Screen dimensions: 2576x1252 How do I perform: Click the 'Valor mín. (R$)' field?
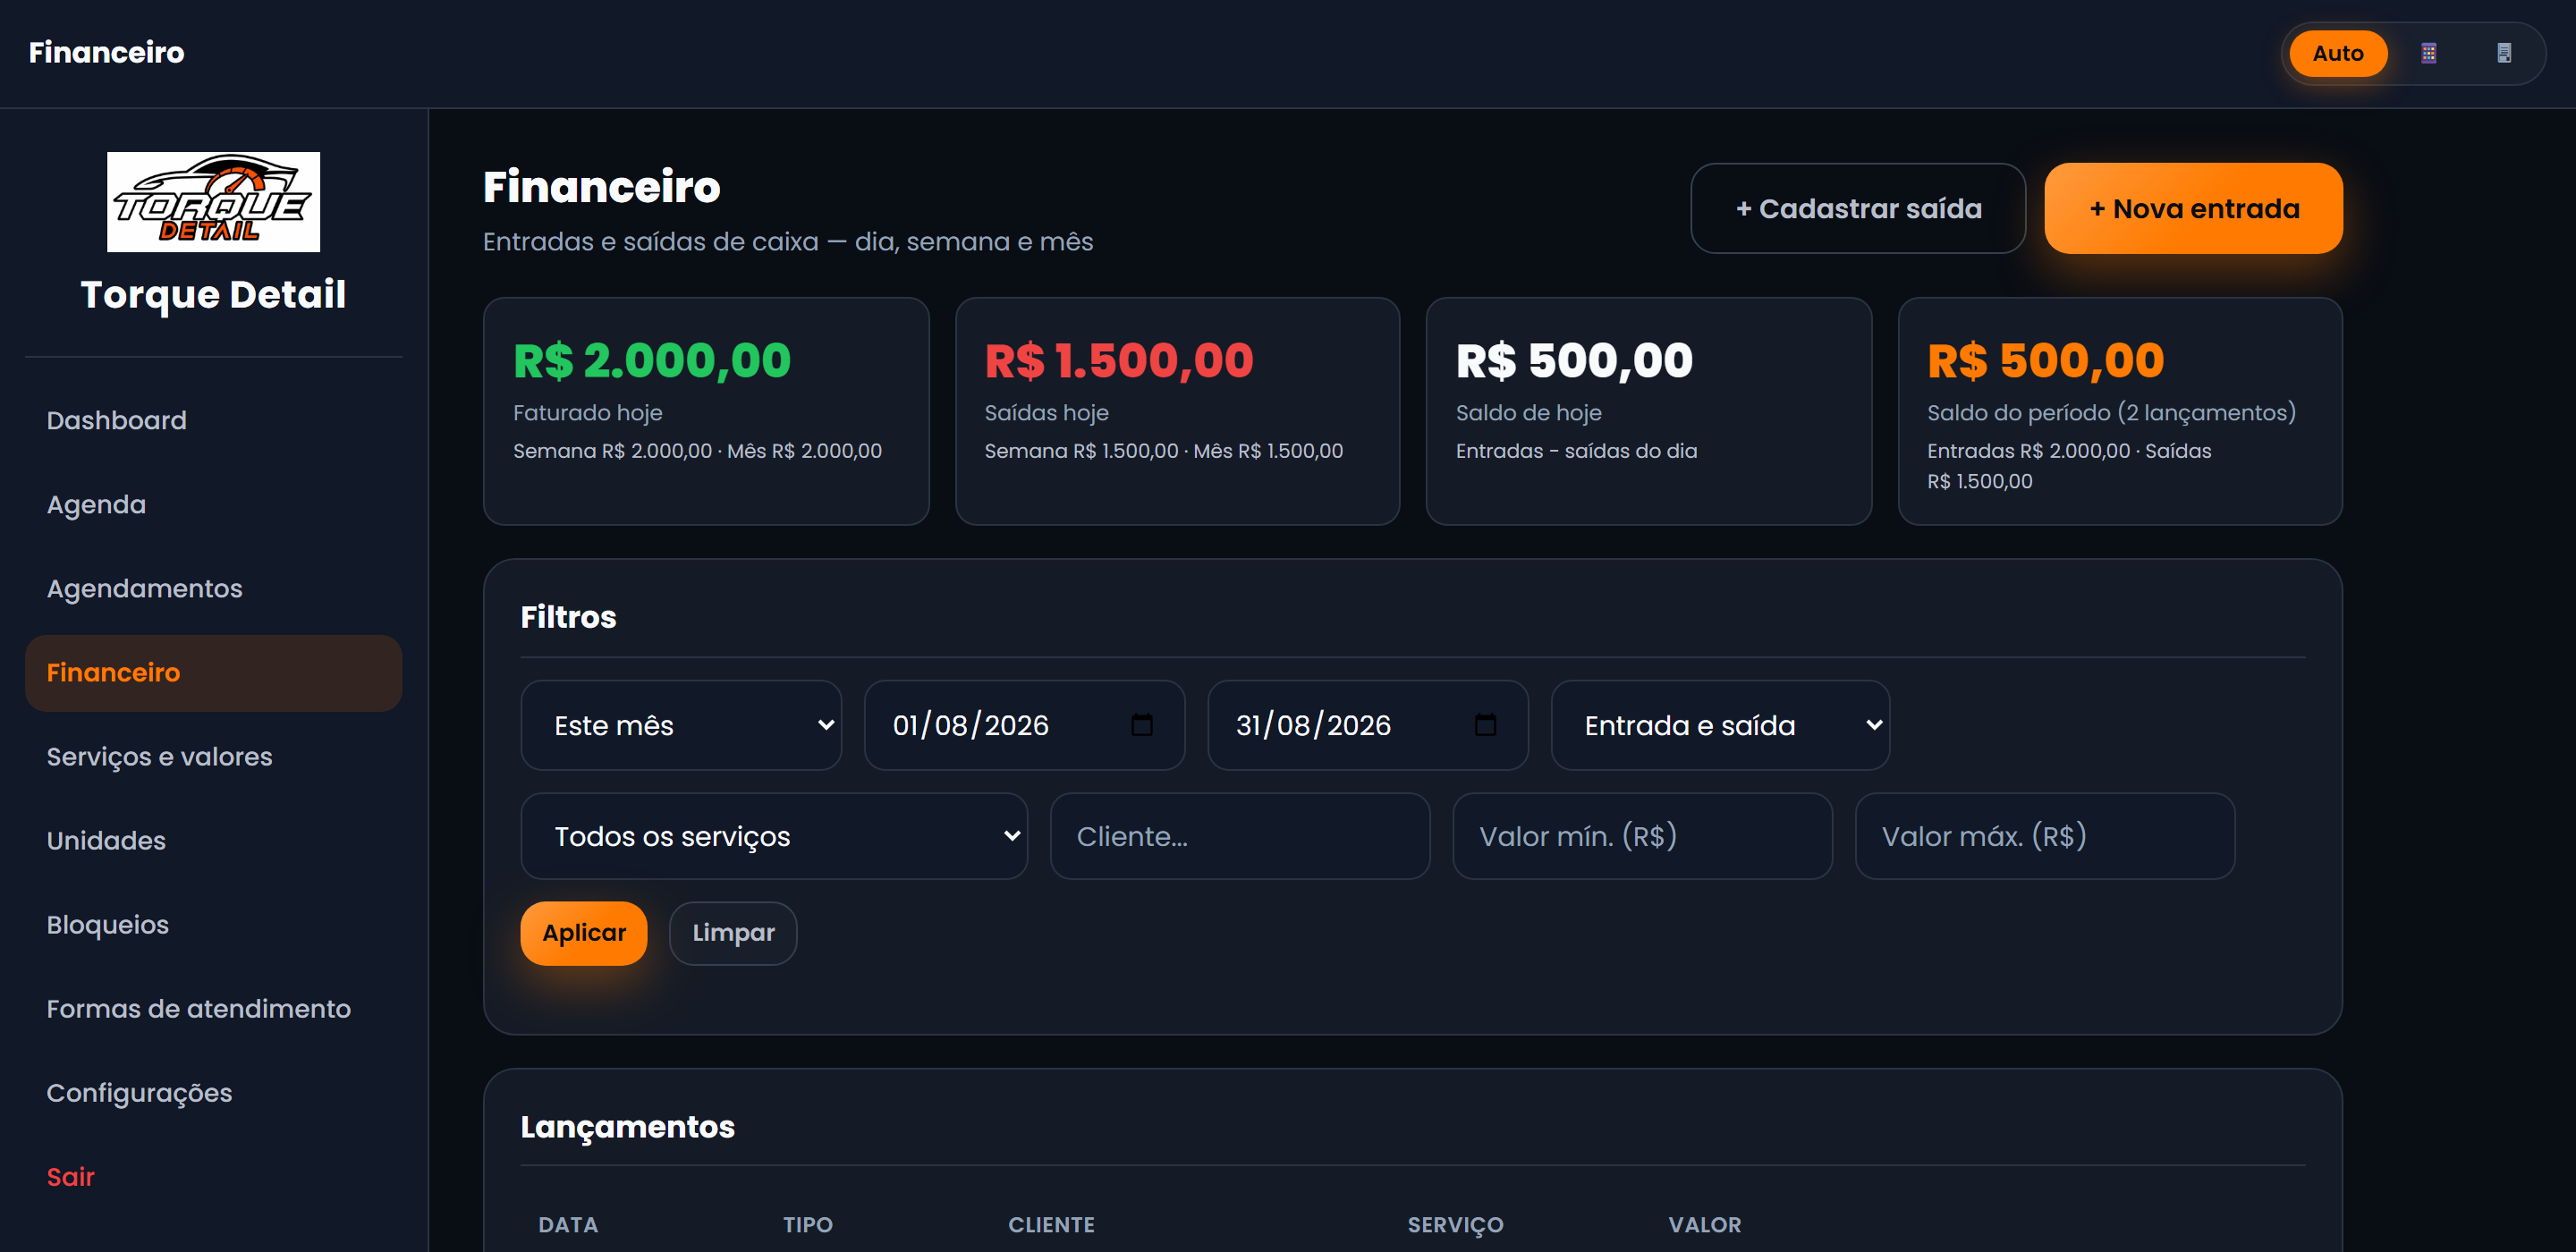(1642, 836)
